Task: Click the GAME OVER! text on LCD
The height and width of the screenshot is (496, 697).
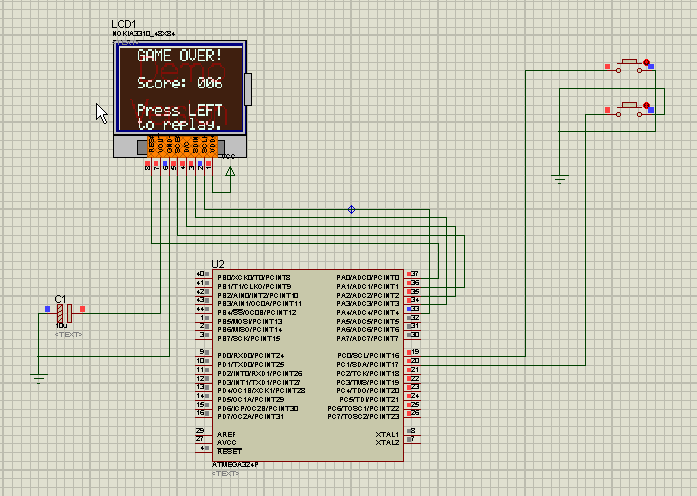Action: [180, 56]
